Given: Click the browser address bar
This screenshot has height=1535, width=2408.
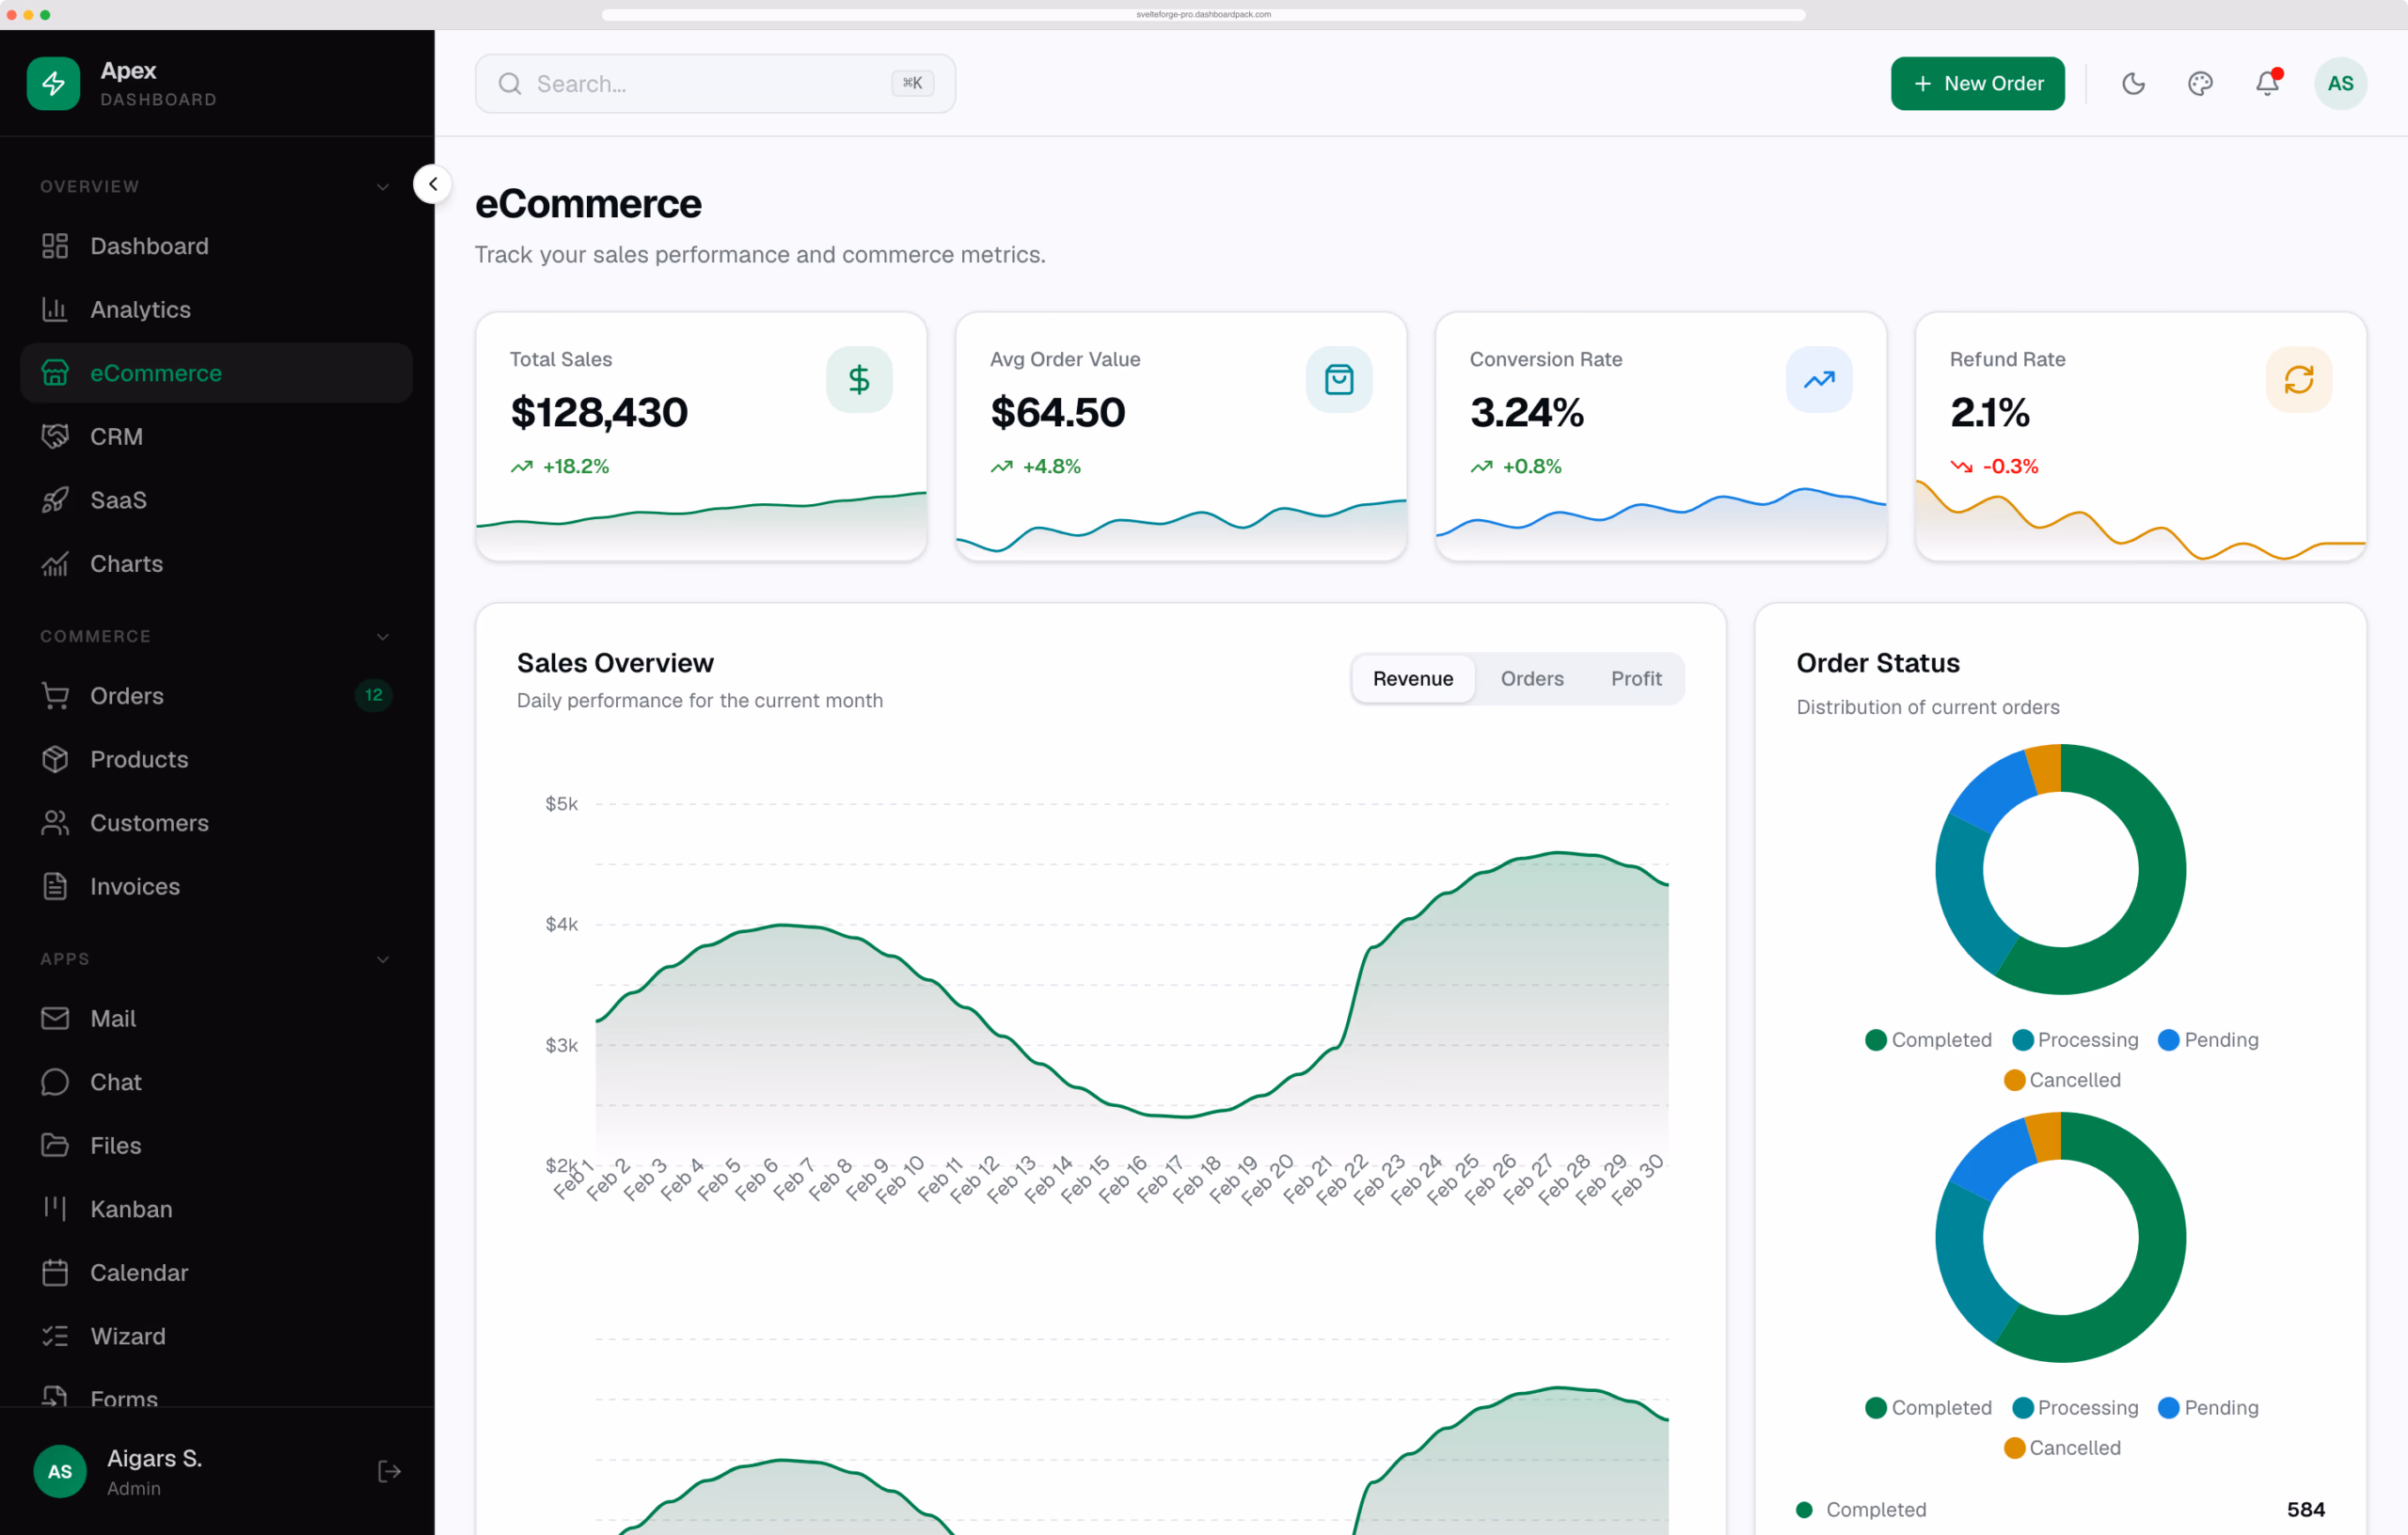Looking at the screenshot, I should tap(1203, 14).
